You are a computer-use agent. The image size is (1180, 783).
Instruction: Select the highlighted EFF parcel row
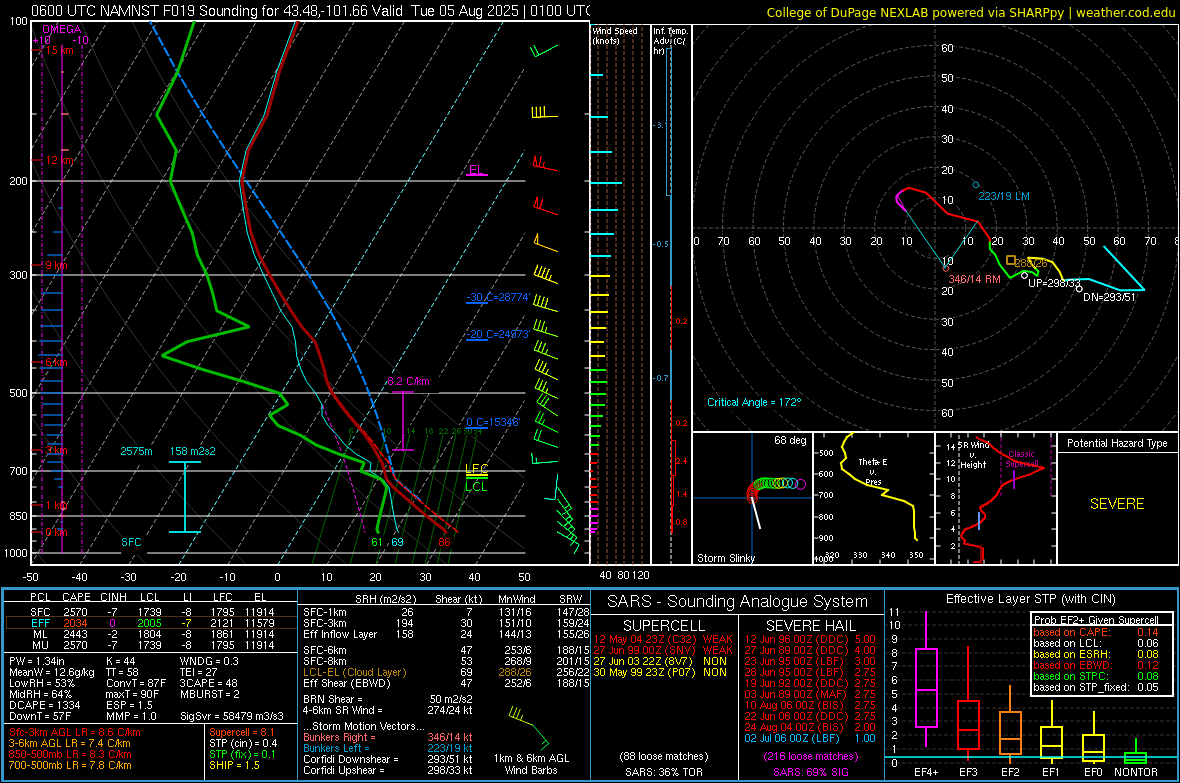(151, 623)
